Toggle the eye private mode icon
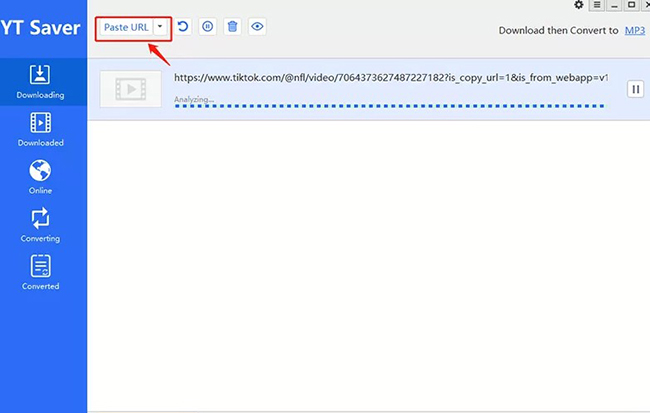The width and height of the screenshot is (650, 413). tap(257, 28)
